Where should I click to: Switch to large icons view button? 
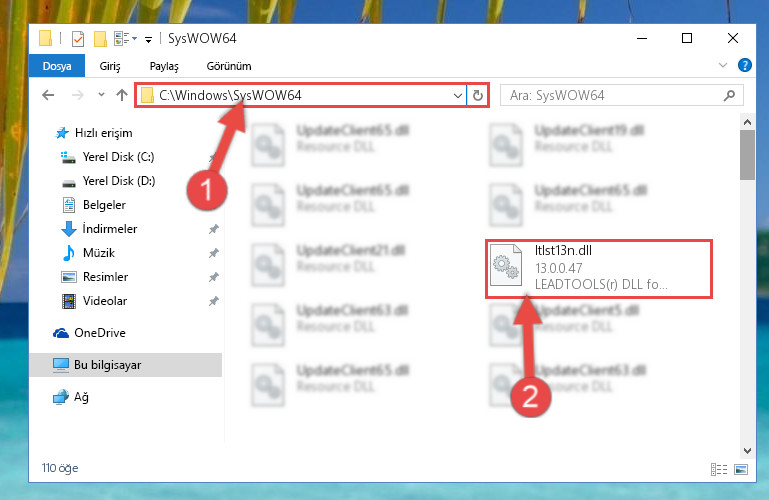[x=741, y=470]
